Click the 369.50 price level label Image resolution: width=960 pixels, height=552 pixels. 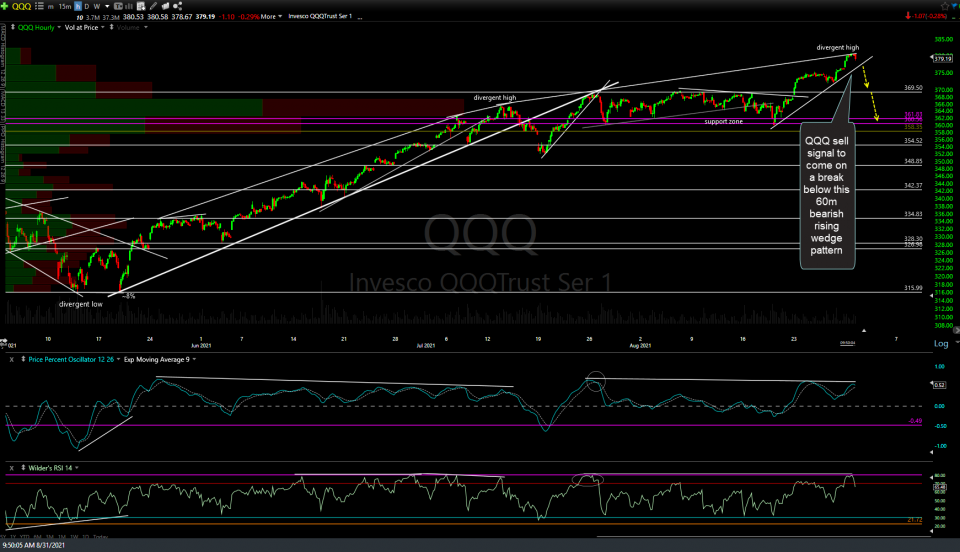tap(913, 88)
